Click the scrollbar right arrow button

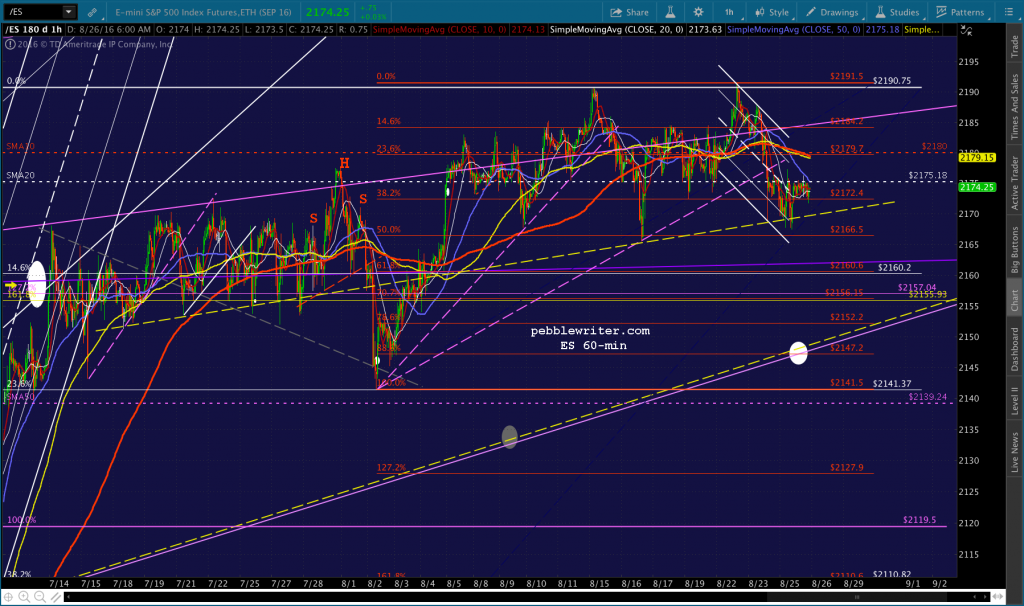coord(986,597)
